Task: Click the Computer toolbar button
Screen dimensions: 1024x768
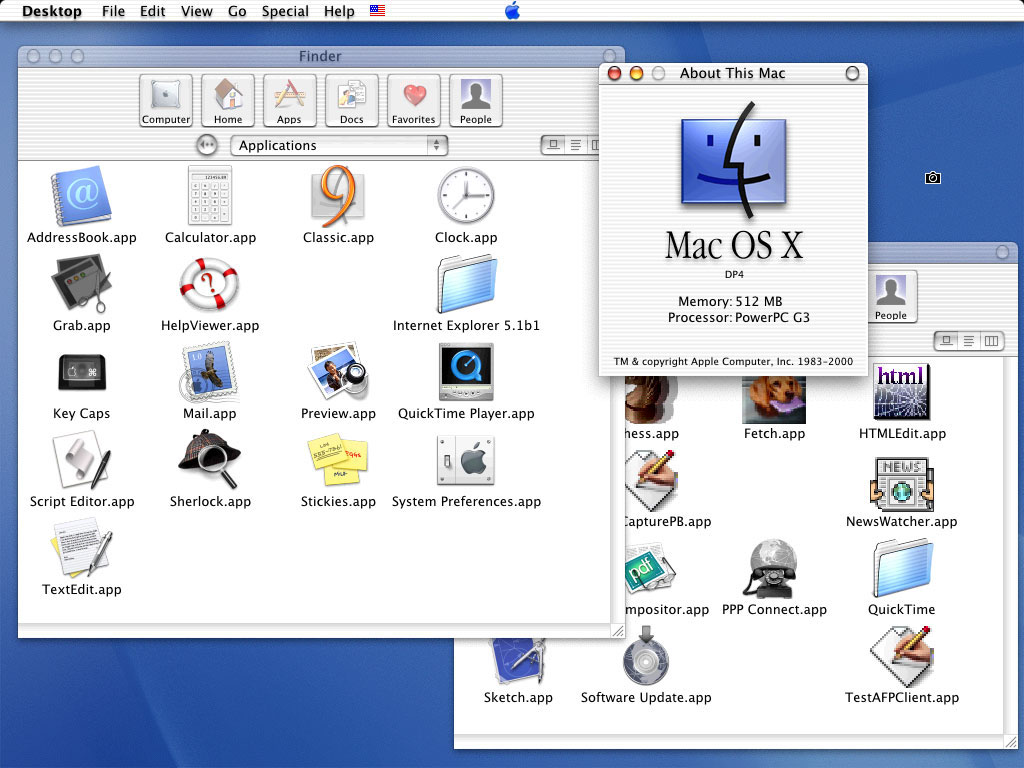Action: point(166,101)
